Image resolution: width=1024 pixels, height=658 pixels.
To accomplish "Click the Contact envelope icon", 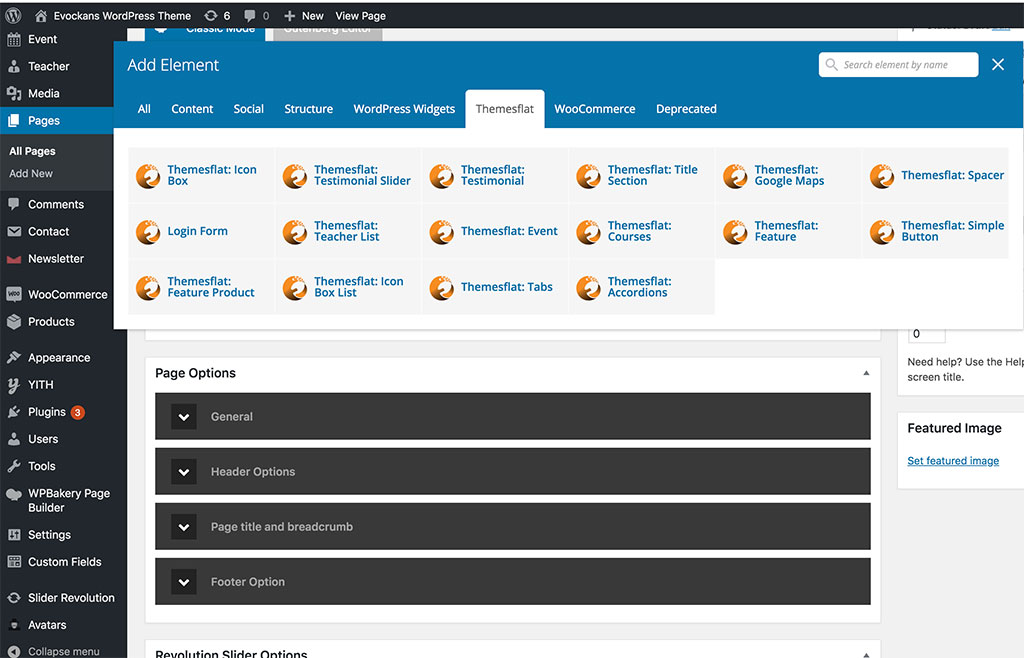I will click(x=14, y=232).
